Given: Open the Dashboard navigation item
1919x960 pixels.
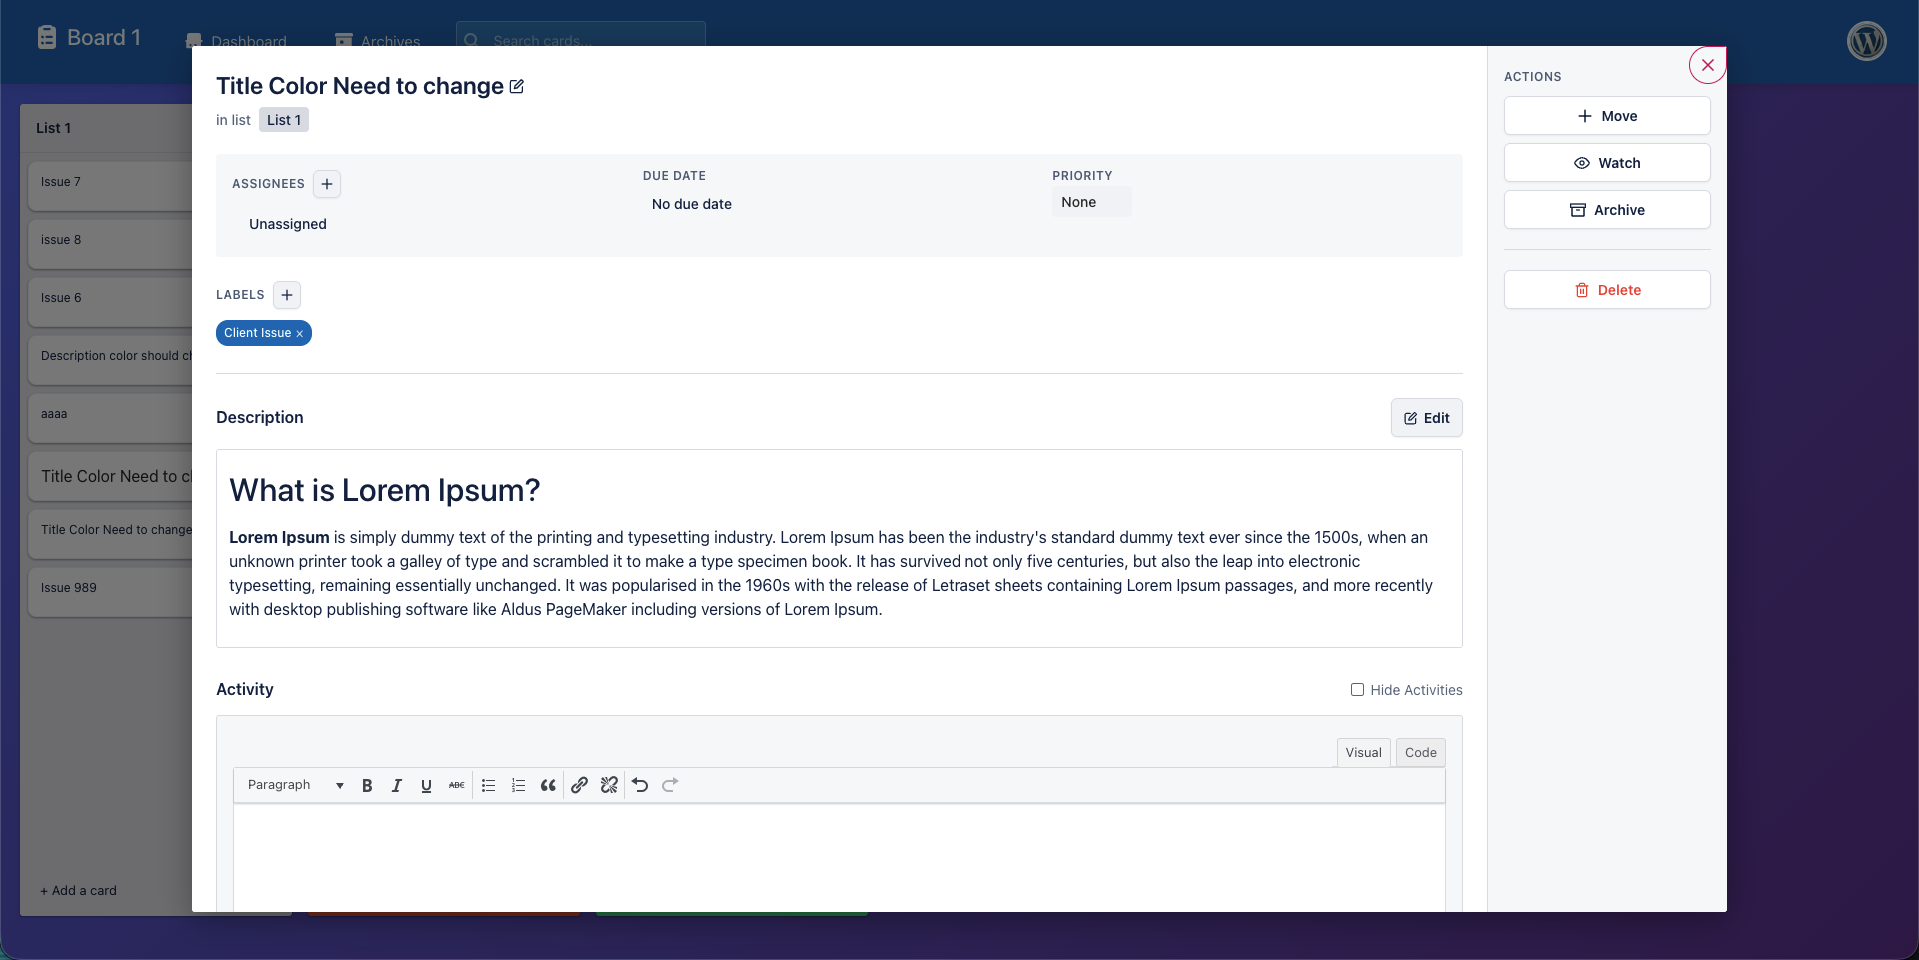Looking at the screenshot, I should (237, 41).
